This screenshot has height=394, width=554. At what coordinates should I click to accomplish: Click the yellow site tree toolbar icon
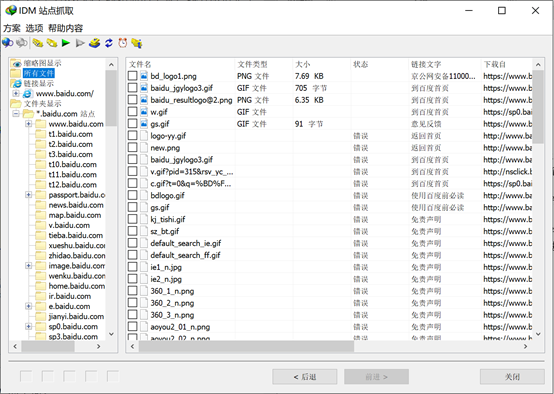137,43
